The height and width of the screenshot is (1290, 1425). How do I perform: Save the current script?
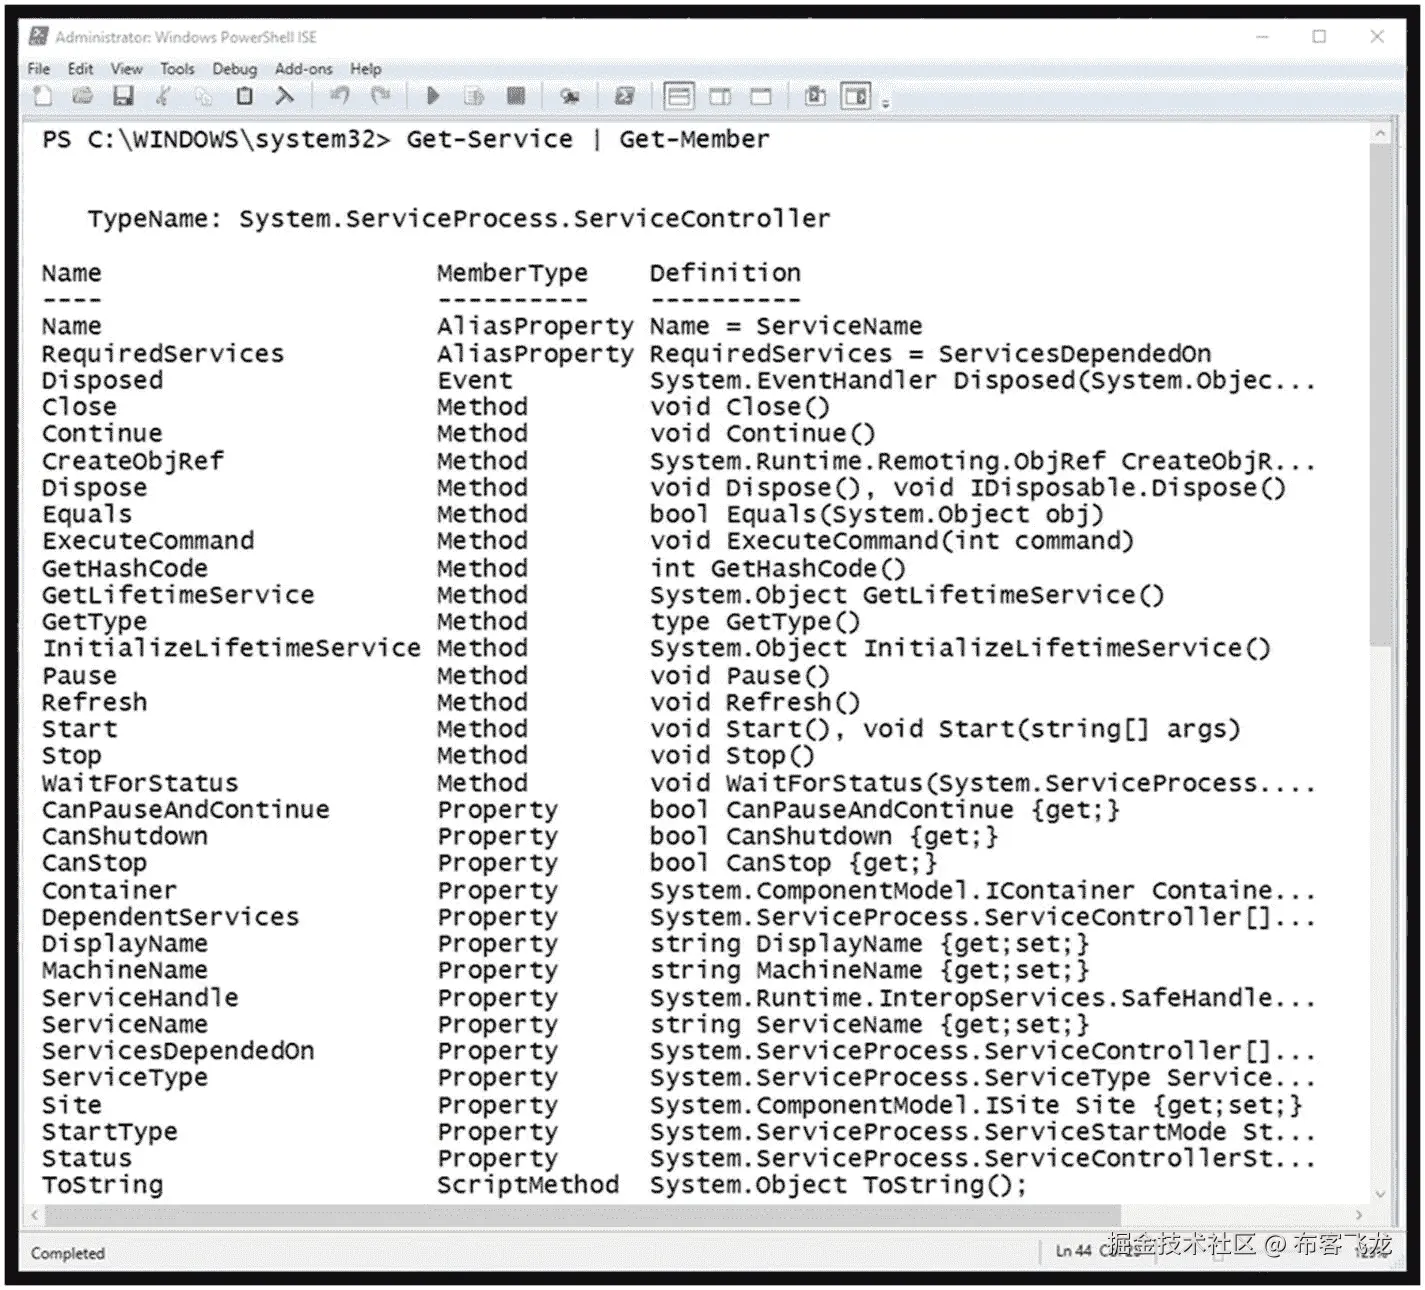click(122, 96)
